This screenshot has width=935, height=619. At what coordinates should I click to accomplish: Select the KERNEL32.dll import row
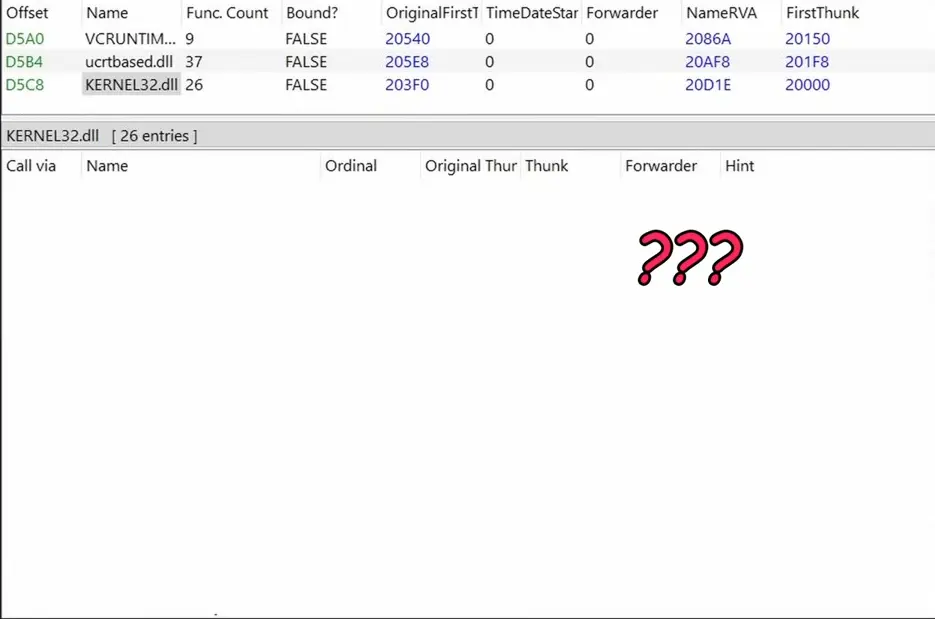[131, 85]
